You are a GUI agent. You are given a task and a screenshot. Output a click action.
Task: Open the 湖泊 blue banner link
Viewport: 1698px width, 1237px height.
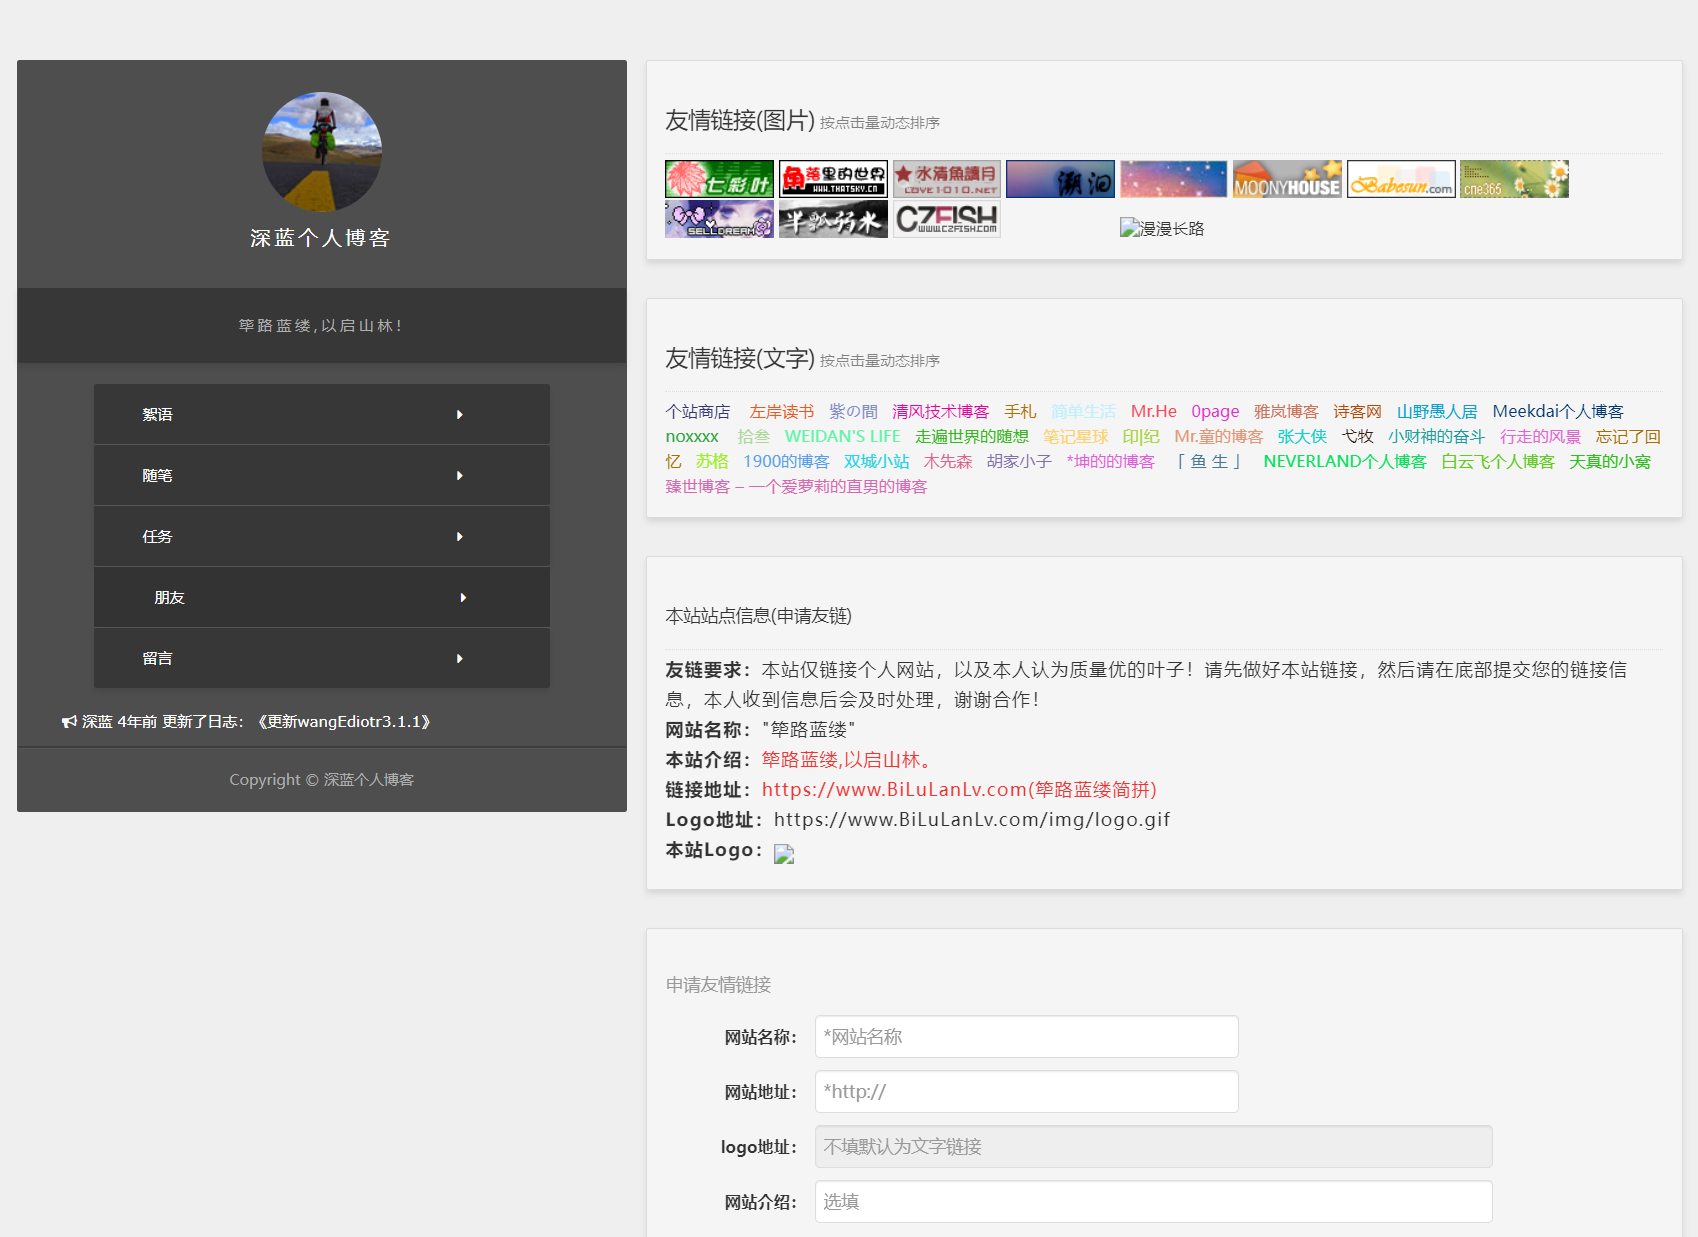1060,179
